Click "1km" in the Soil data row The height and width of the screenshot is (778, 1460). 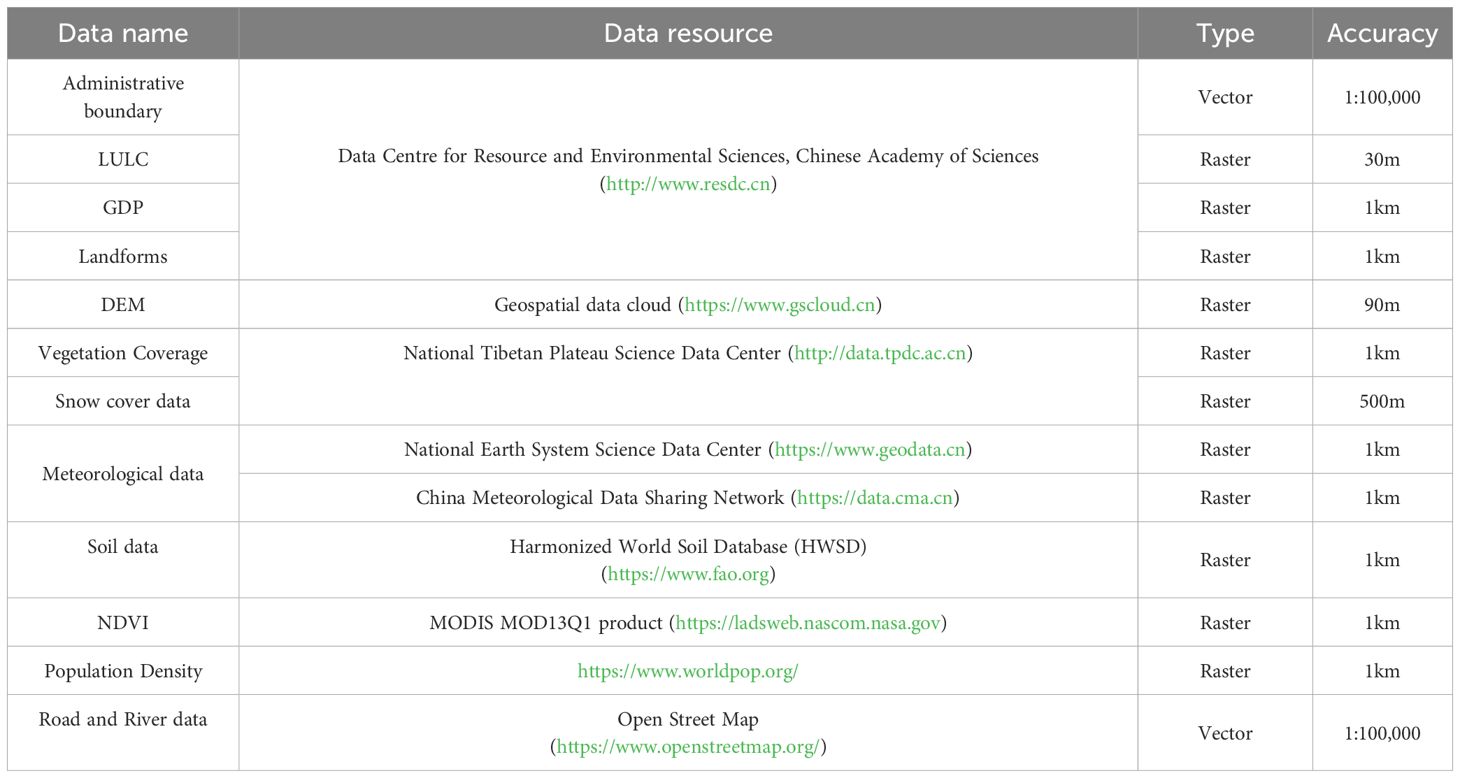point(1382,560)
